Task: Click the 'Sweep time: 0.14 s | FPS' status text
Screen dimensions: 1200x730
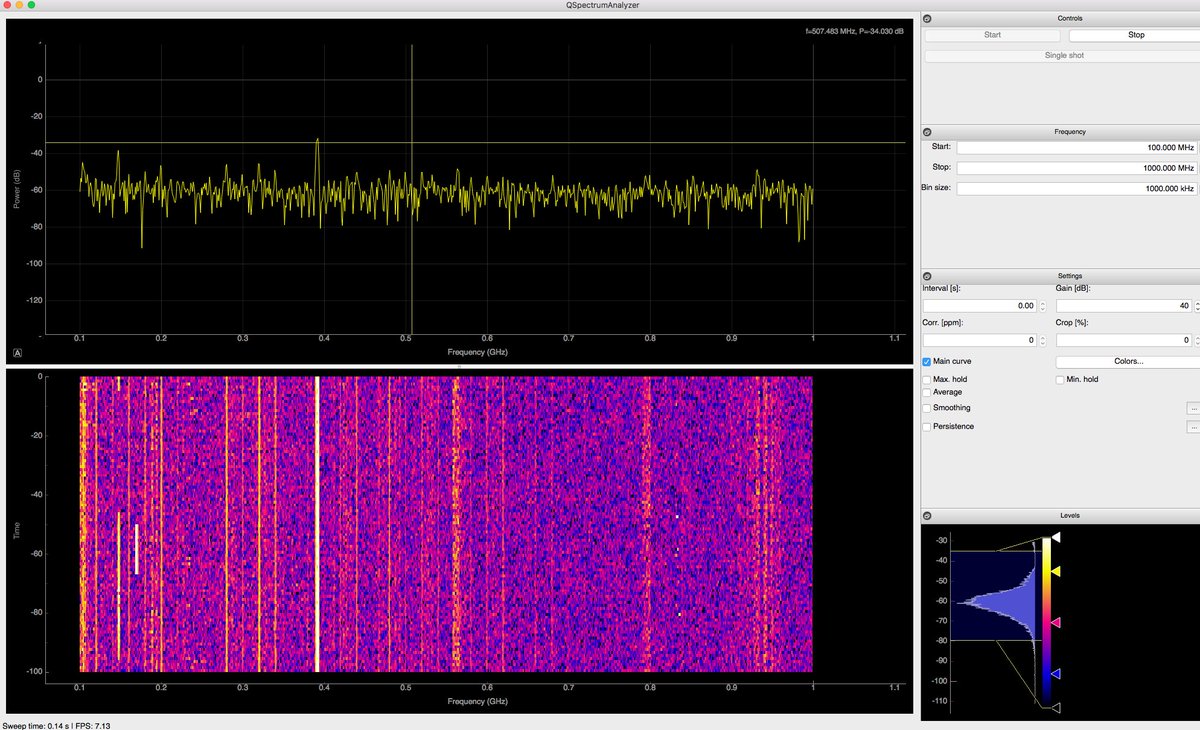Action: click(55, 724)
